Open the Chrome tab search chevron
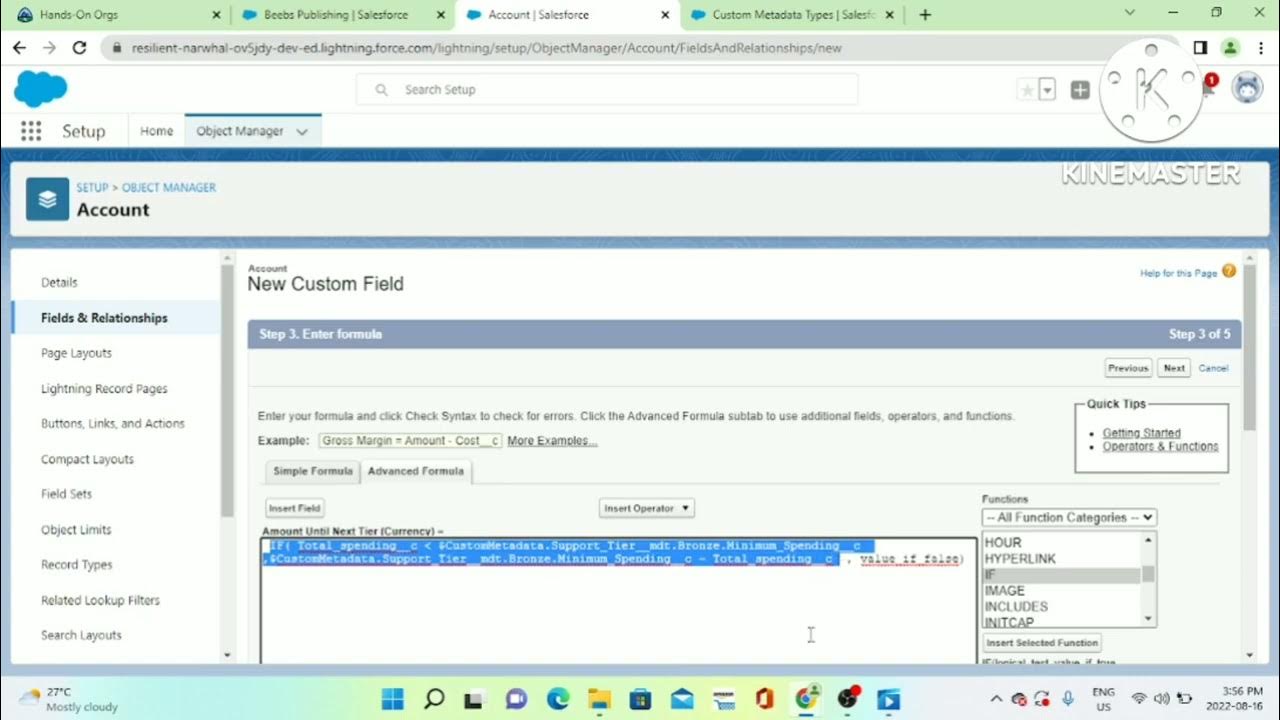 (x=1130, y=13)
